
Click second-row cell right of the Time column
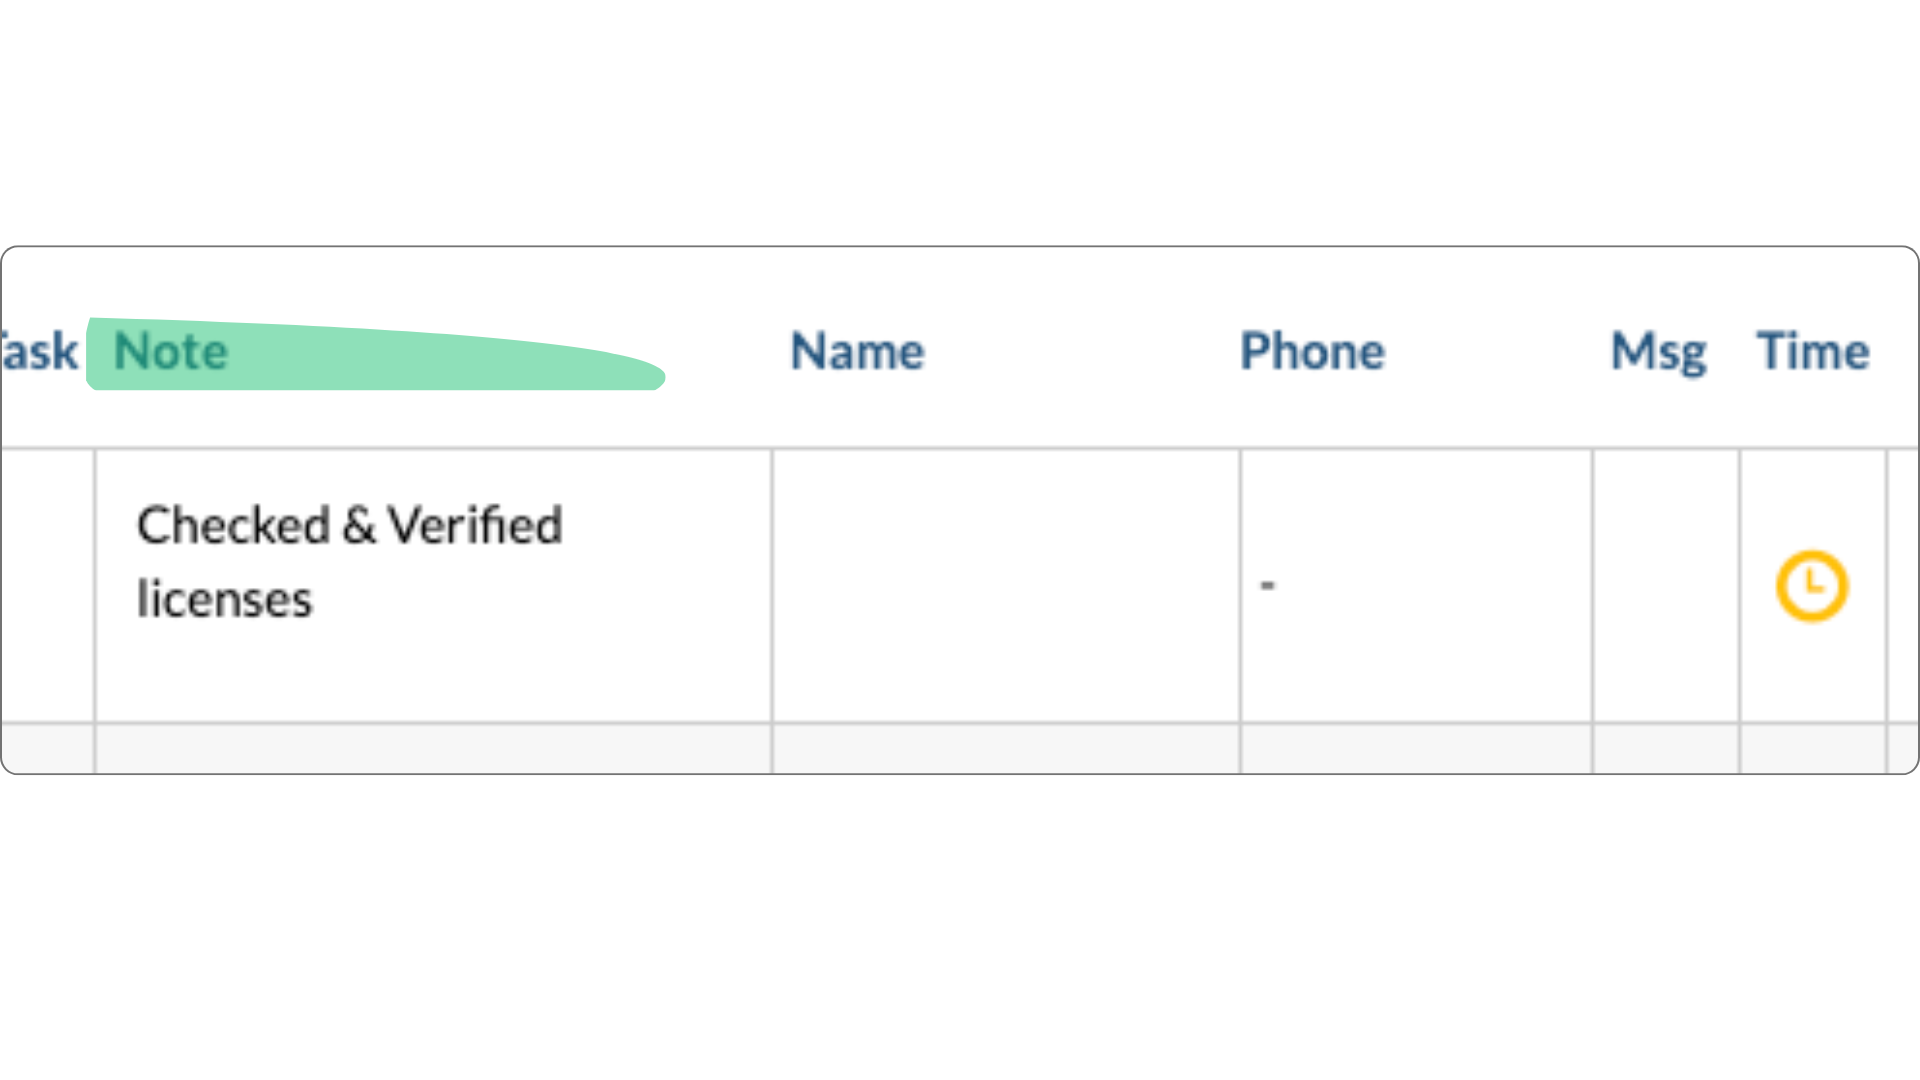point(1902,749)
